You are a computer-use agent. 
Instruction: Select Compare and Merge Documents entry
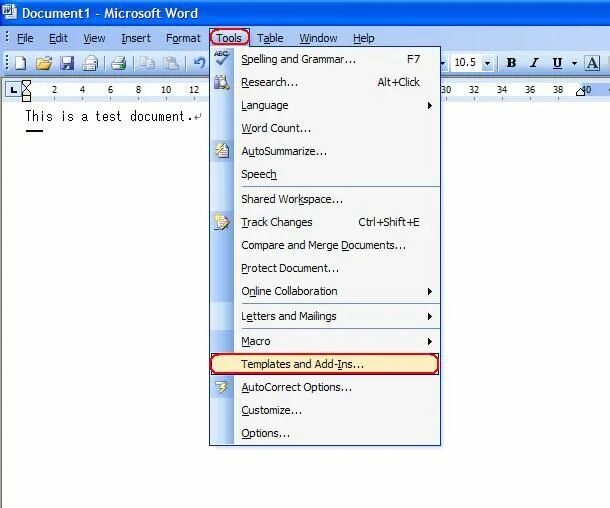pyautogui.click(x=325, y=245)
